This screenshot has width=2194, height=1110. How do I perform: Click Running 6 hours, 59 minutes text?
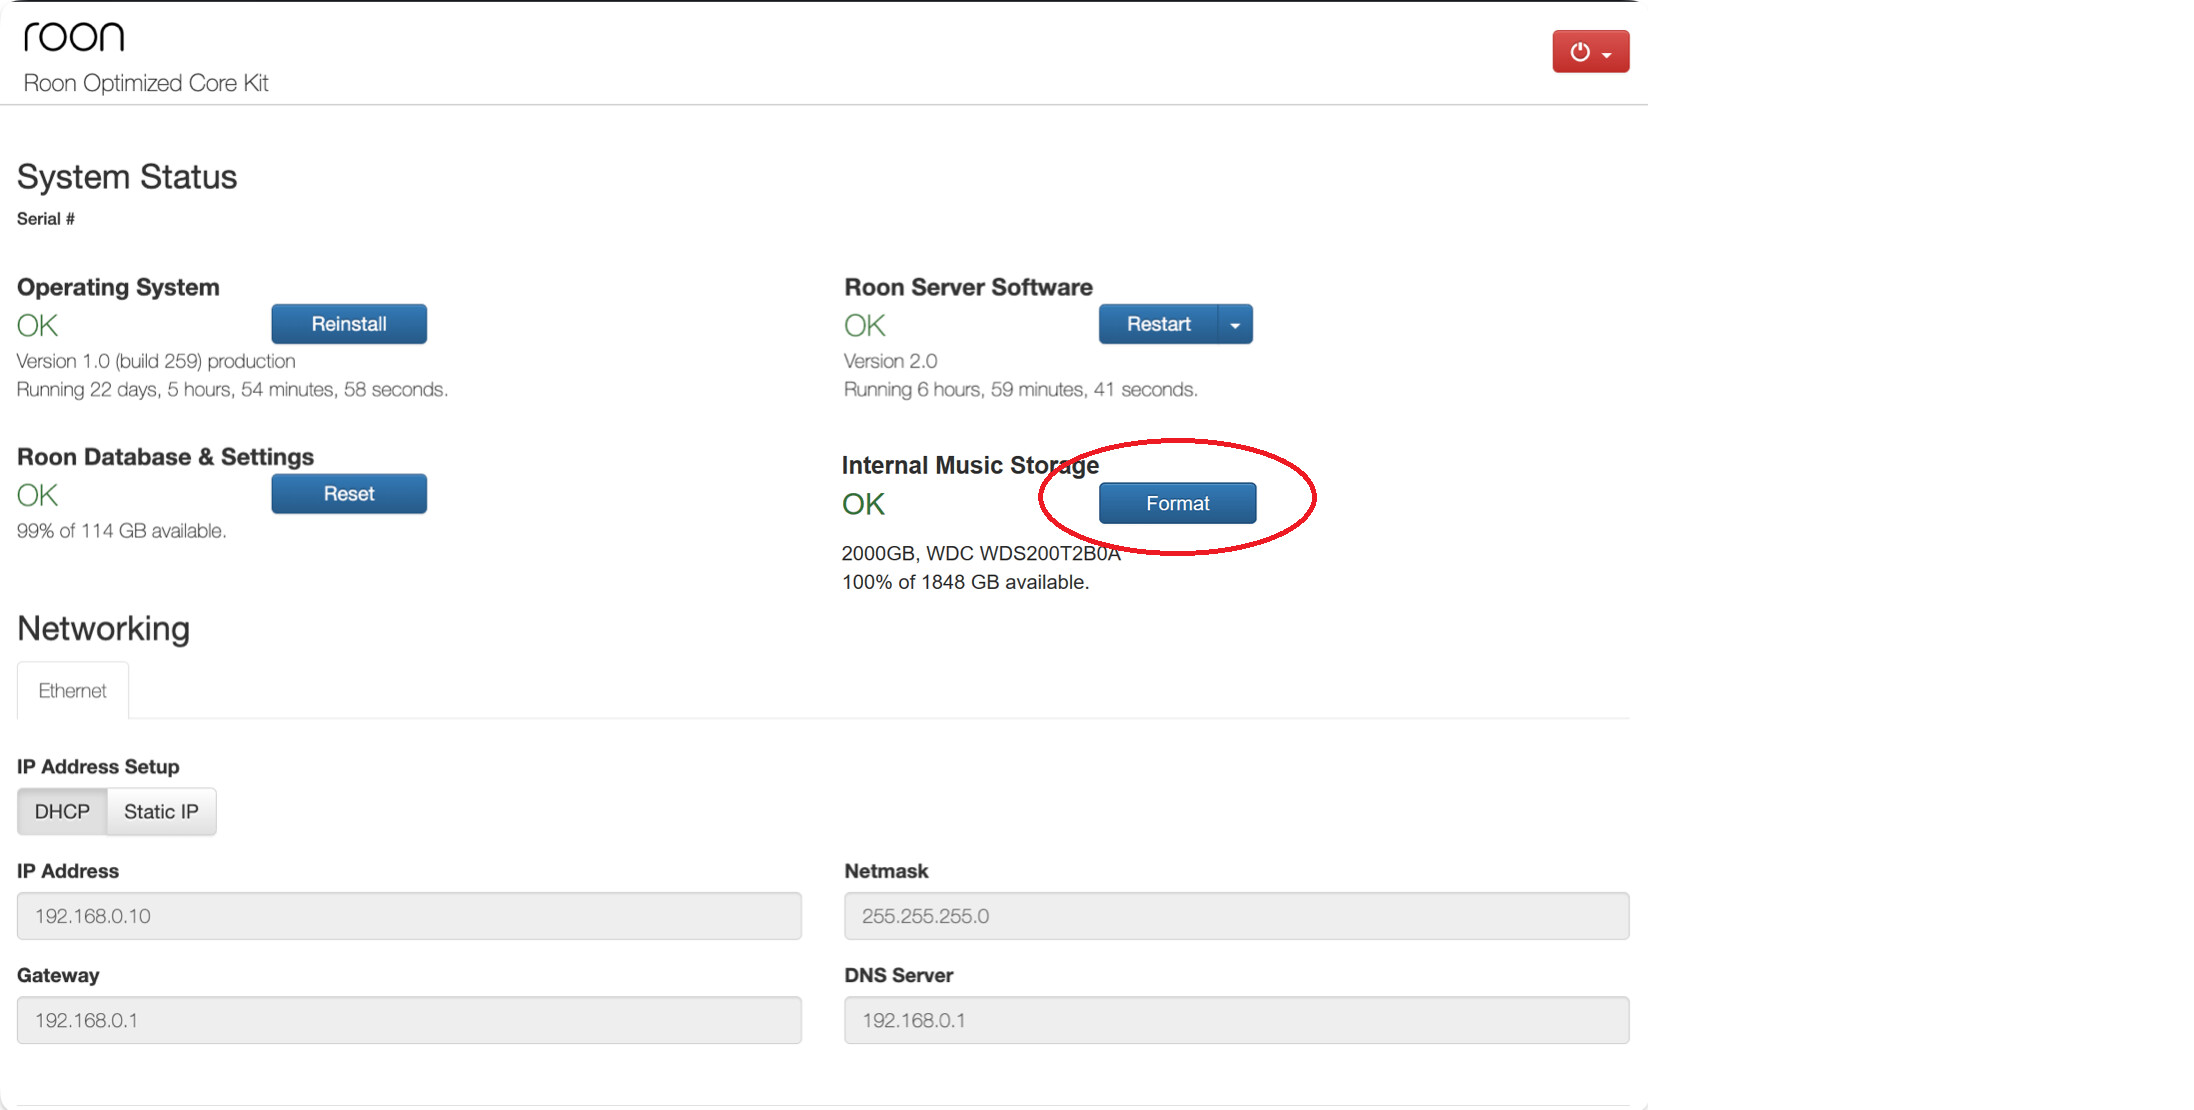point(1020,389)
